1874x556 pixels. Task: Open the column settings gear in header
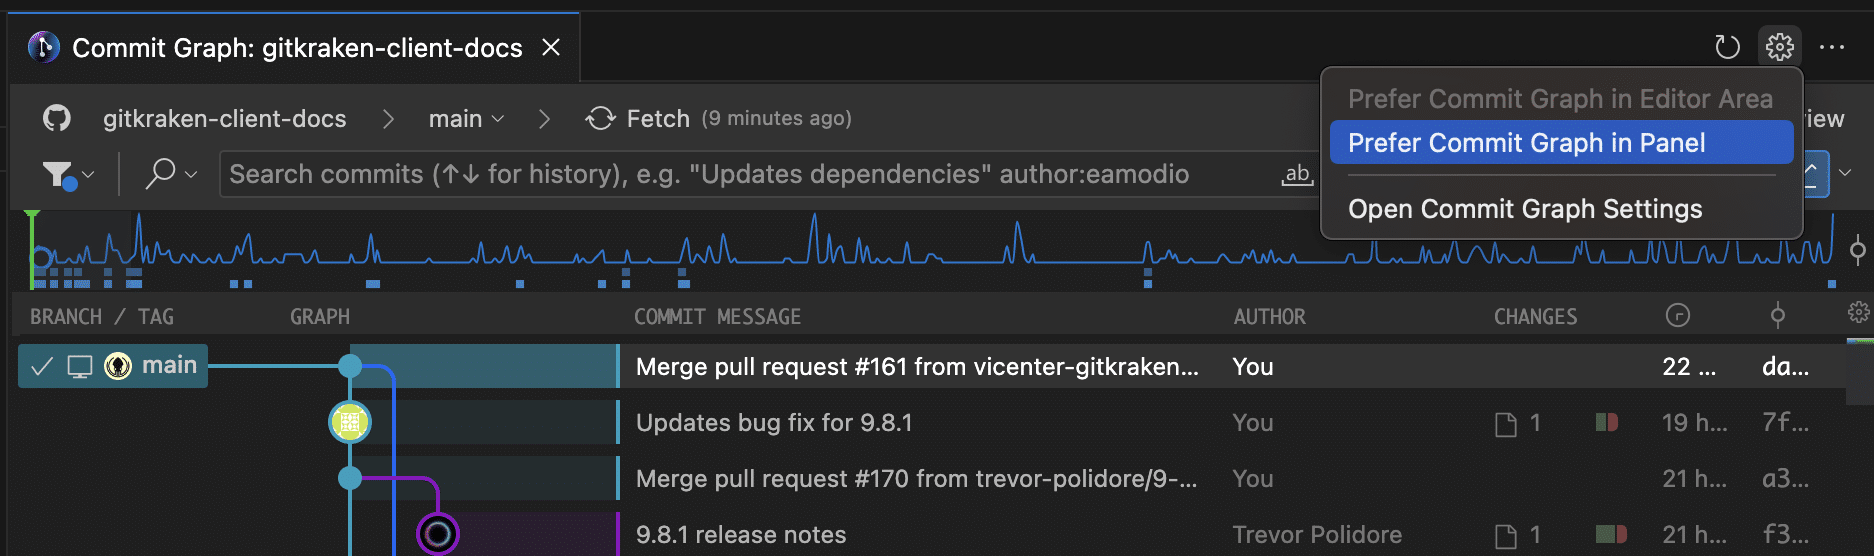point(1858,313)
